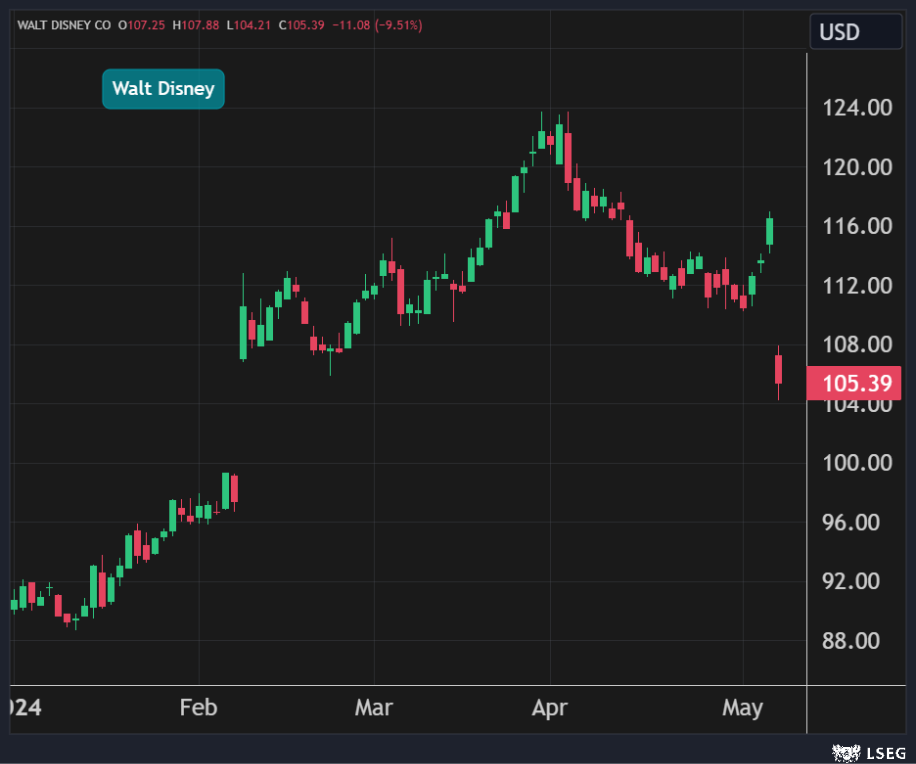Click the 100.00 price axis label
Screen dimensions: 916x764
pyautogui.click(x=857, y=463)
